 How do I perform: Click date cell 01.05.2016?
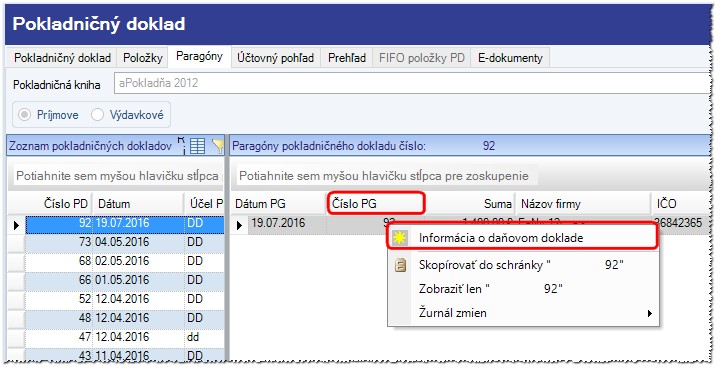coord(138,280)
